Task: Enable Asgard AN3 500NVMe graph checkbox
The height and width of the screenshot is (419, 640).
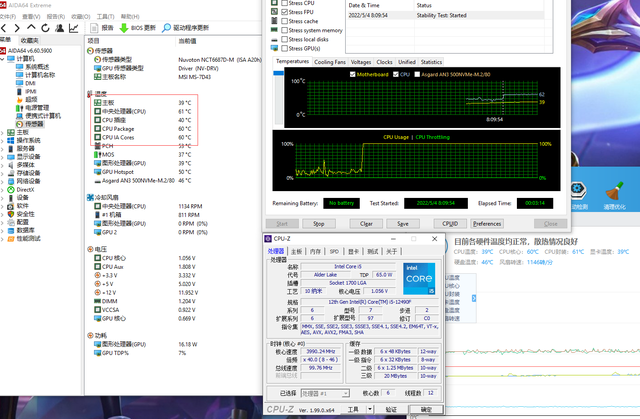Action: point(417,74)
